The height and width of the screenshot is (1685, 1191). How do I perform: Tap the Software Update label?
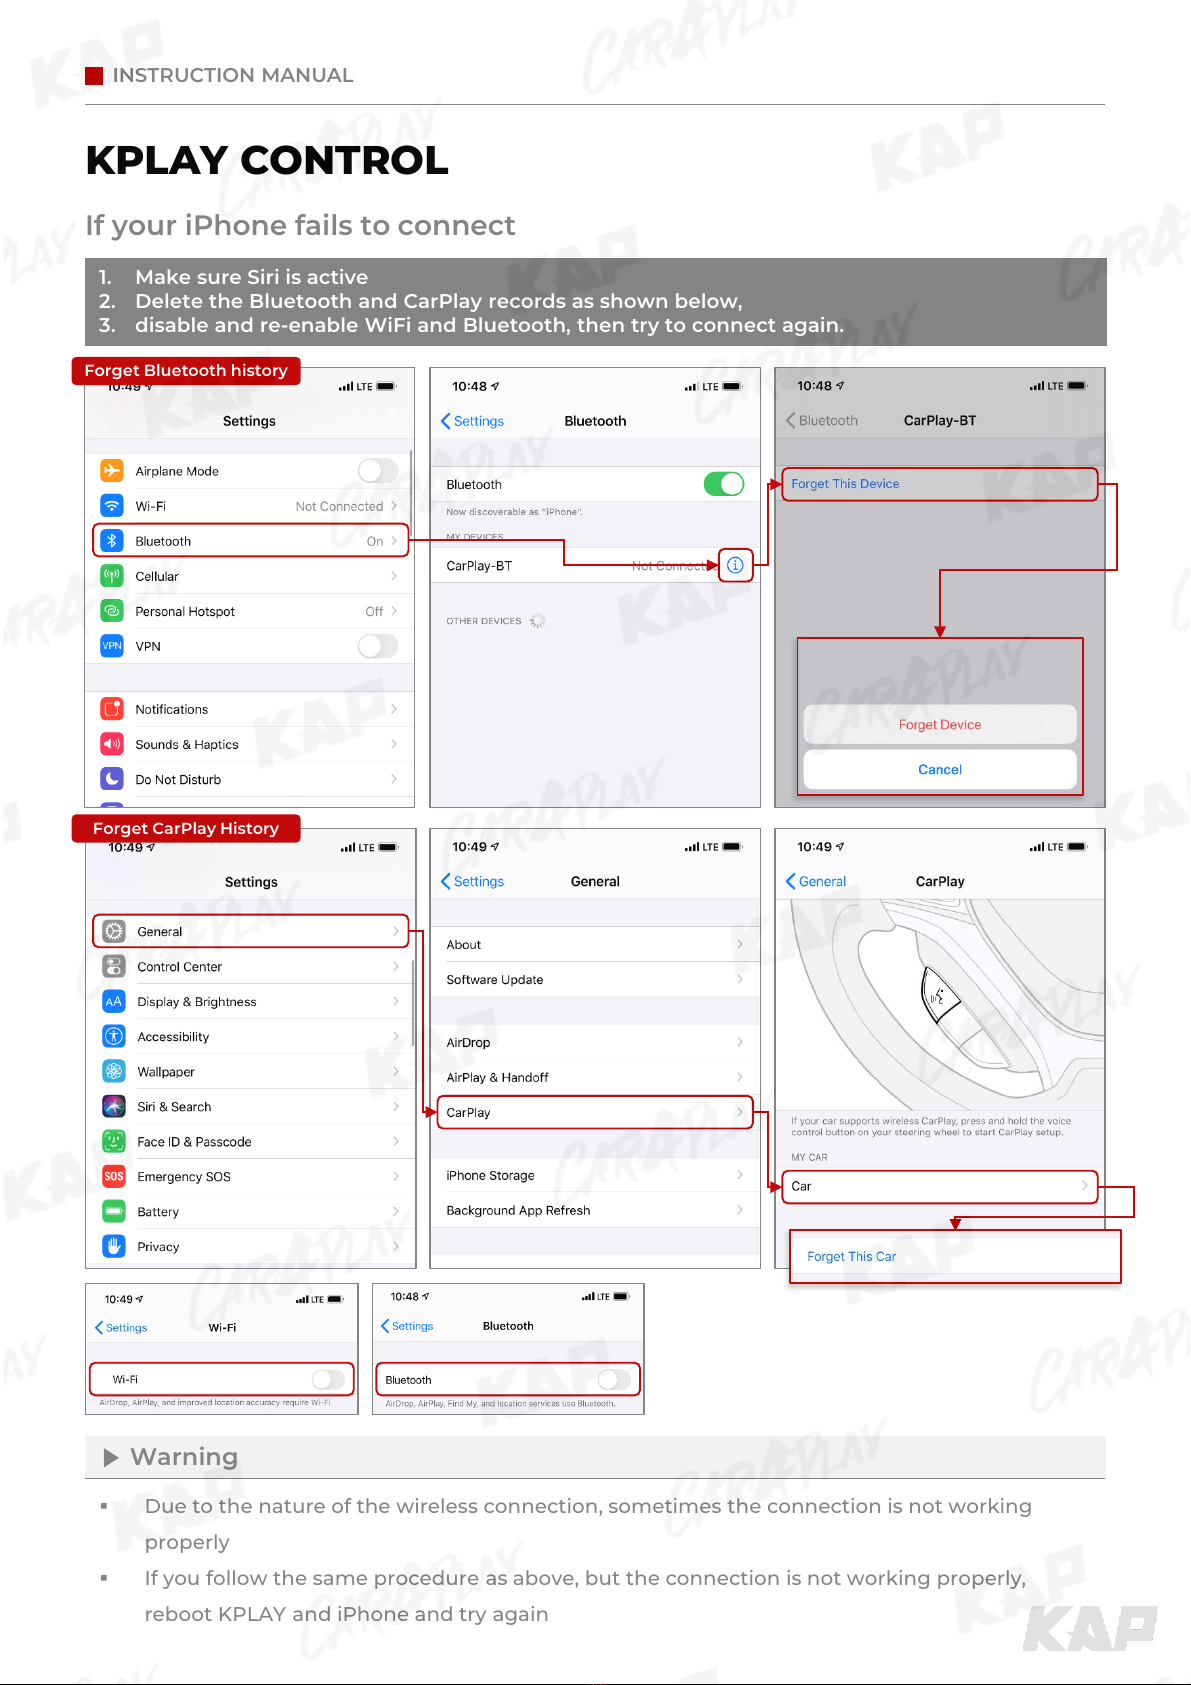495,979
